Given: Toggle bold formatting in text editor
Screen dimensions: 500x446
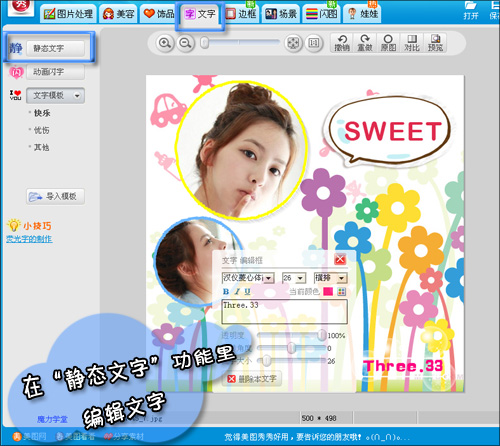Looking at the screenshot, I should click(226, 292).
